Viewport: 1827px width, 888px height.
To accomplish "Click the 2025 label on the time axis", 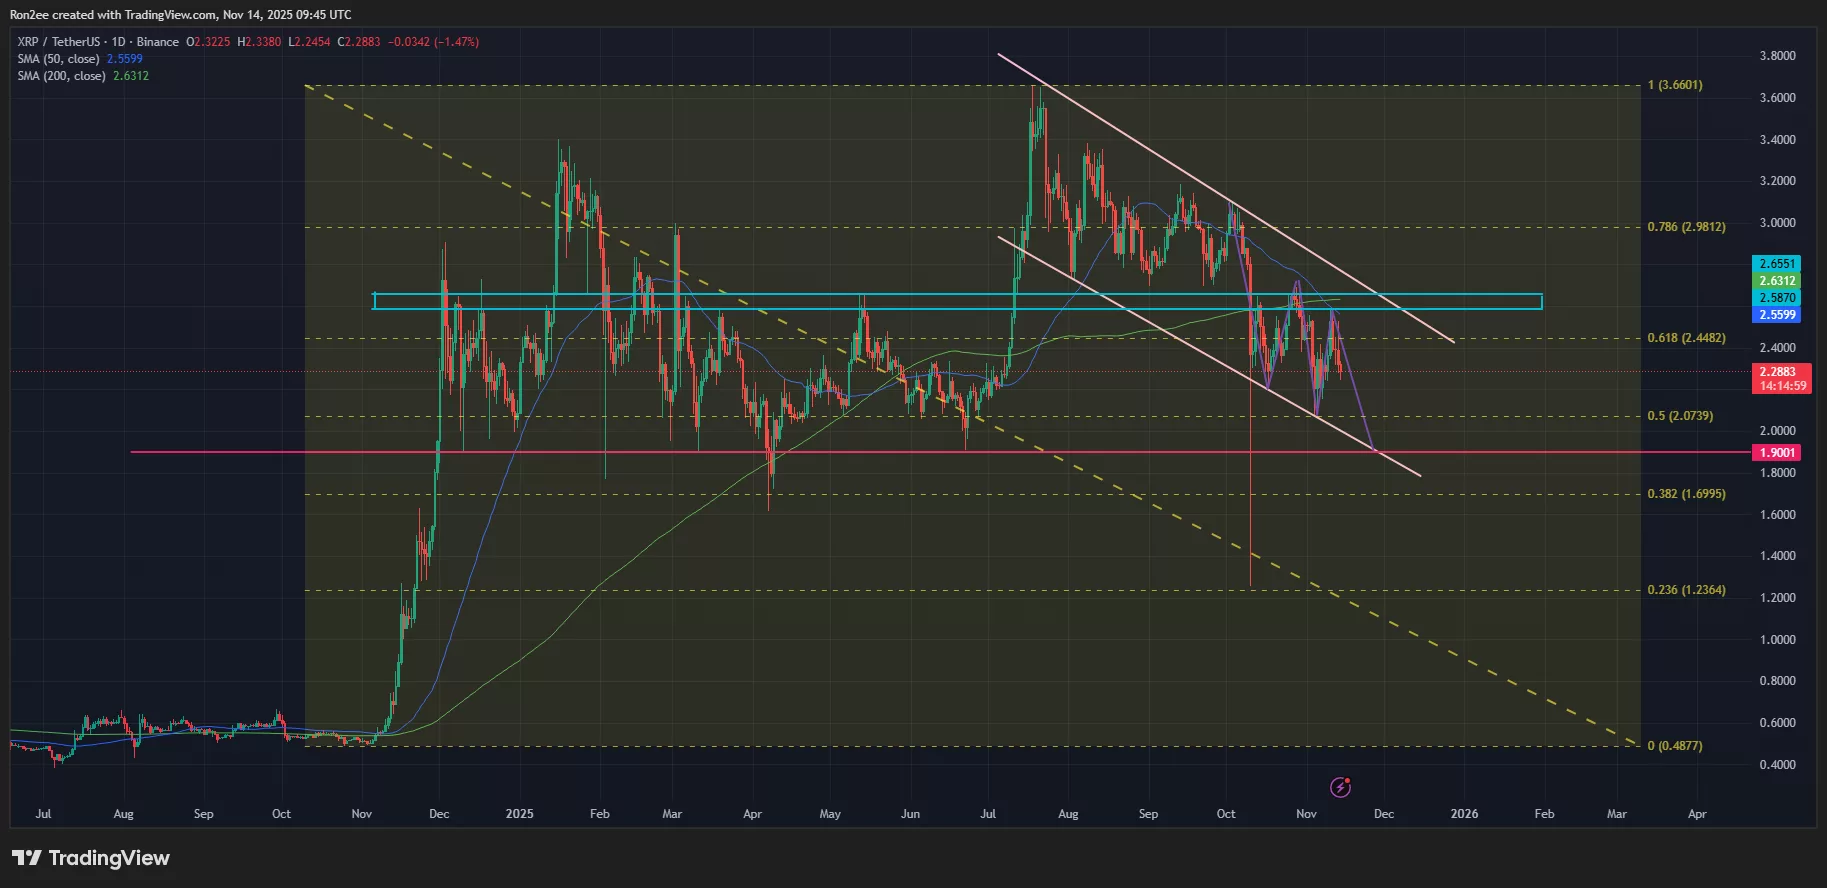I will click(519, 814).
